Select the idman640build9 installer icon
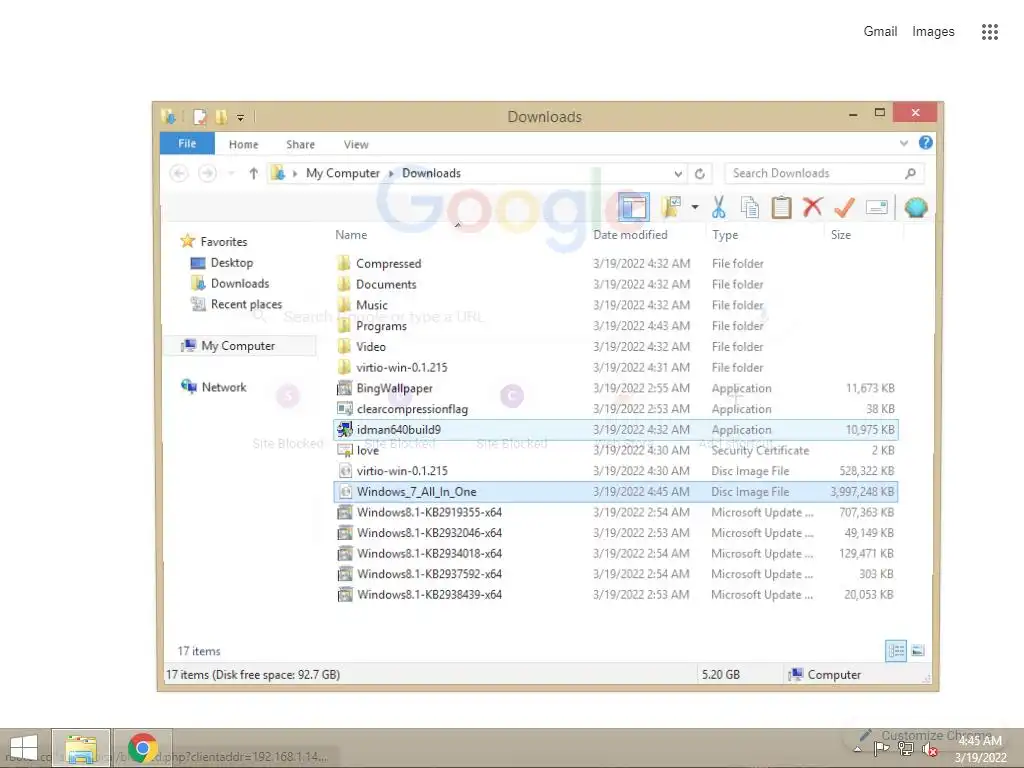The image size is (1024, 768). (x=344, y=429)
